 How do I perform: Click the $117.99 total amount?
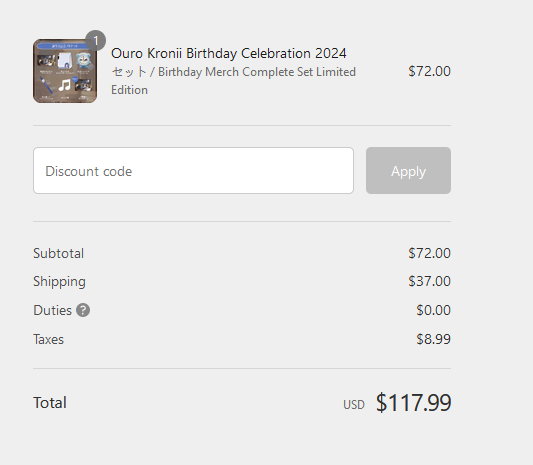(413, 402)
